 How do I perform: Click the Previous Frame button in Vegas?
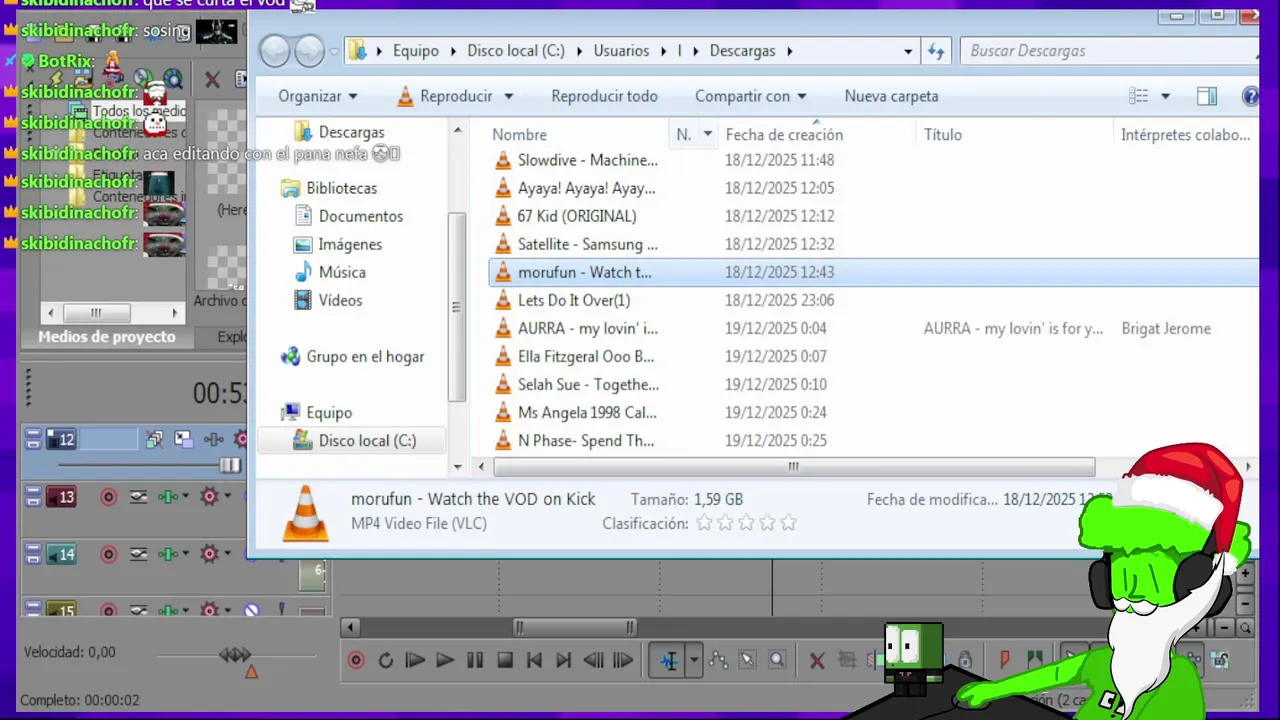click(x=594, y=660)
